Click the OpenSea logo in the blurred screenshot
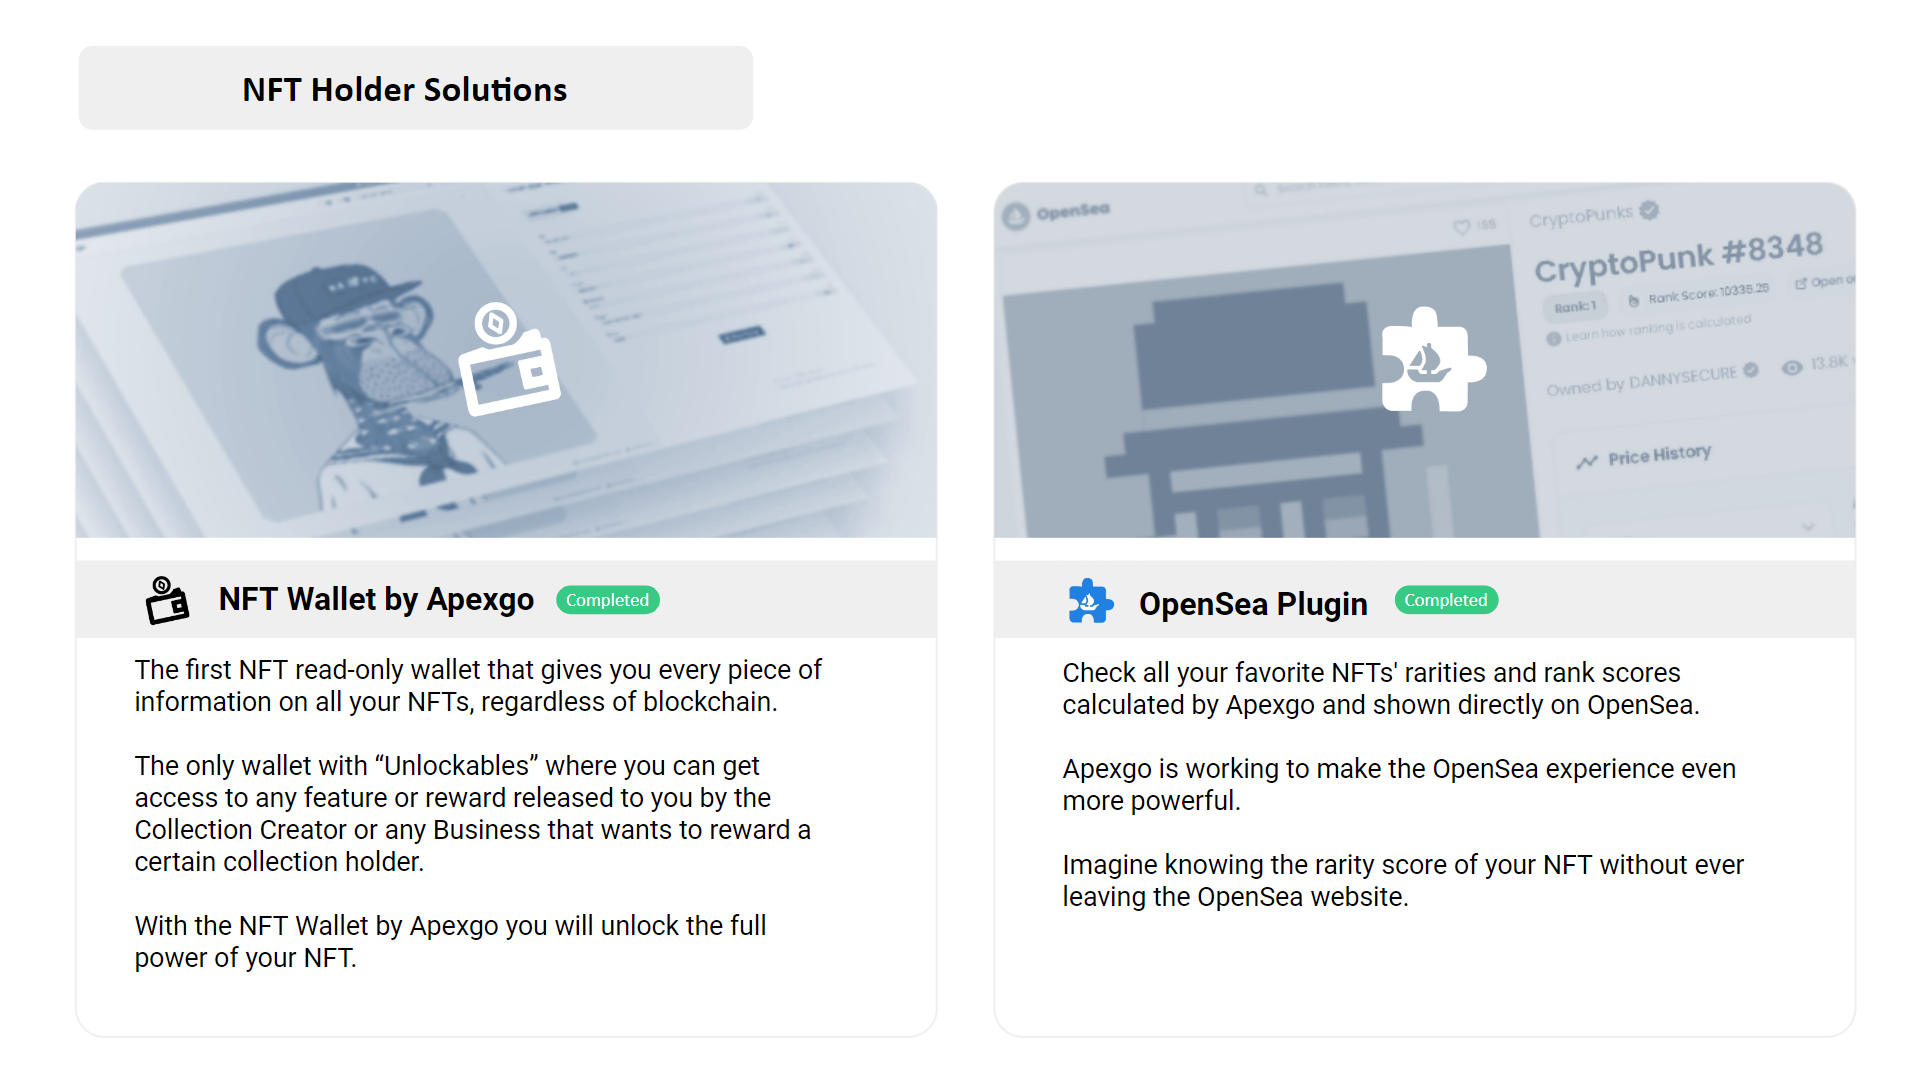Screen dimensions: 1920x1080 [x=1016, y=216]
